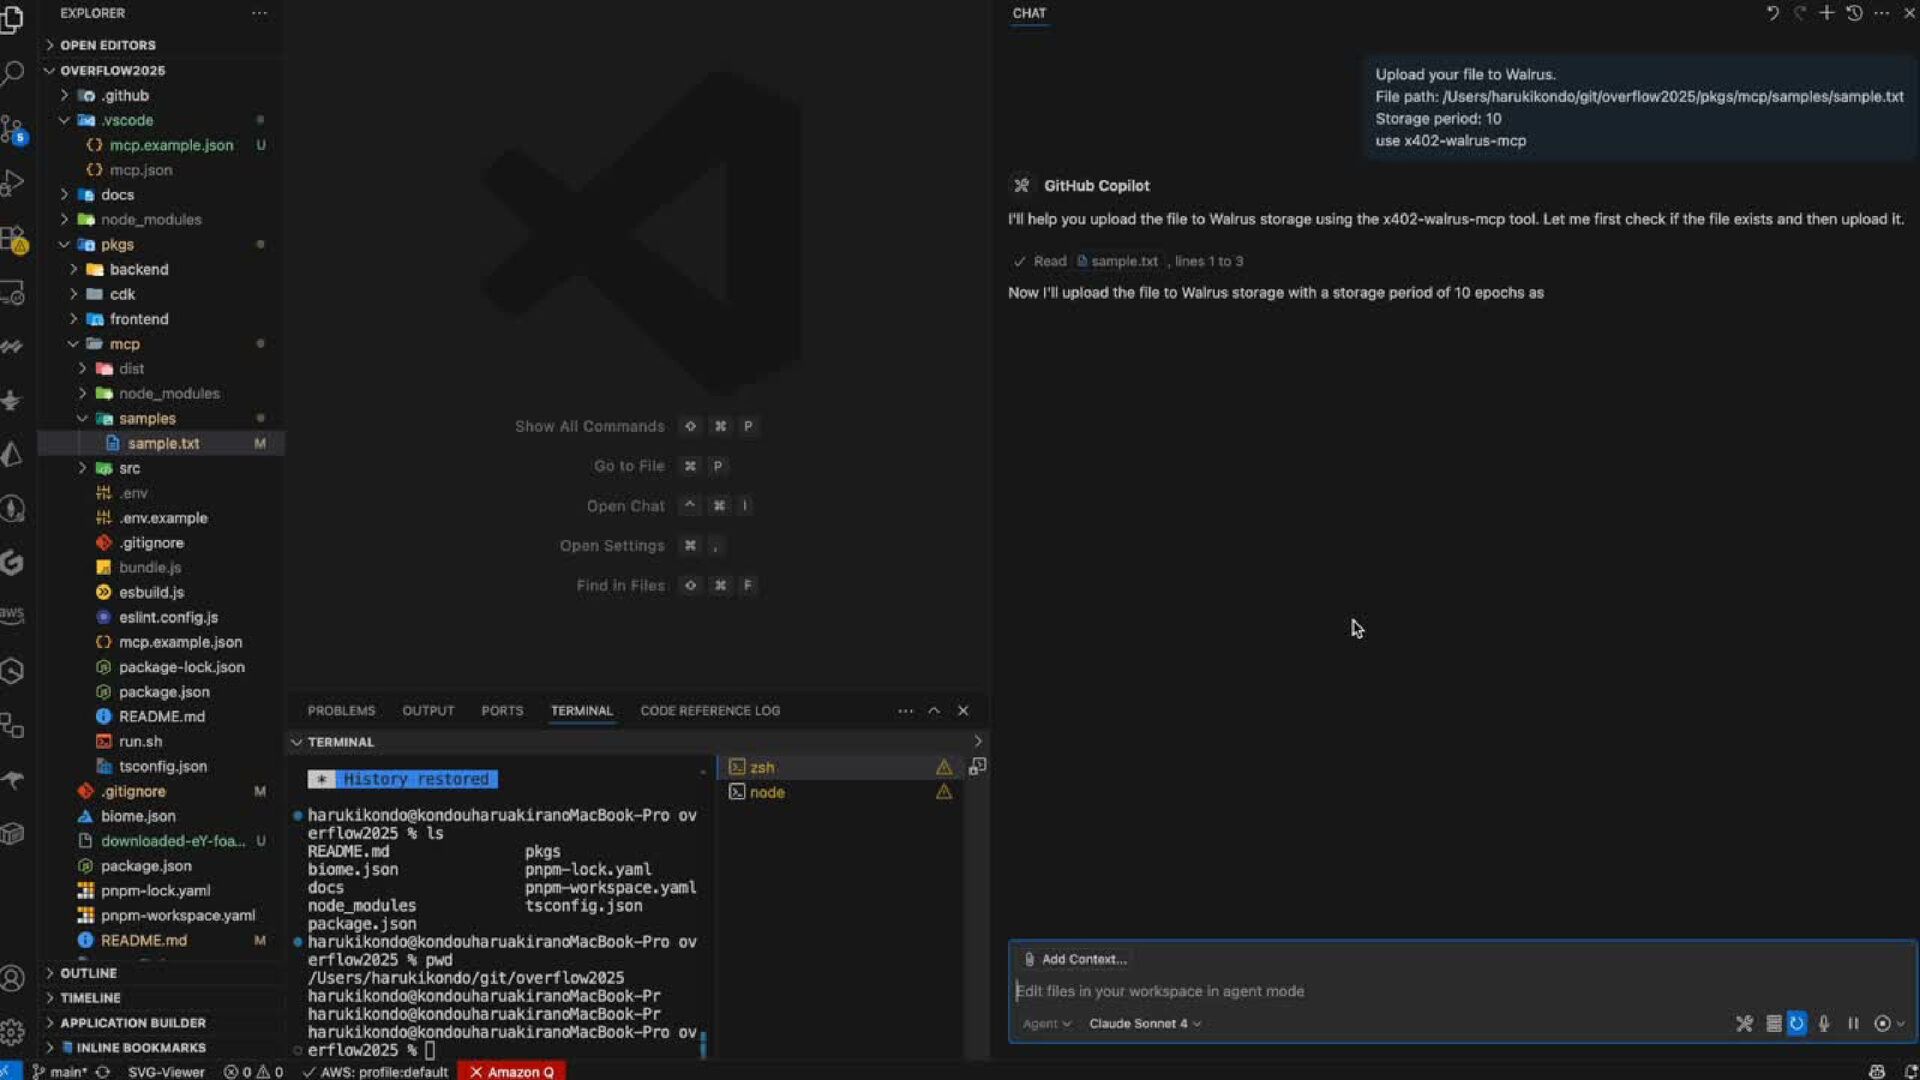The image size is (1920, 1080).
Task: Expand Inline Bookmarks section
Action: tap(160, 1048)
